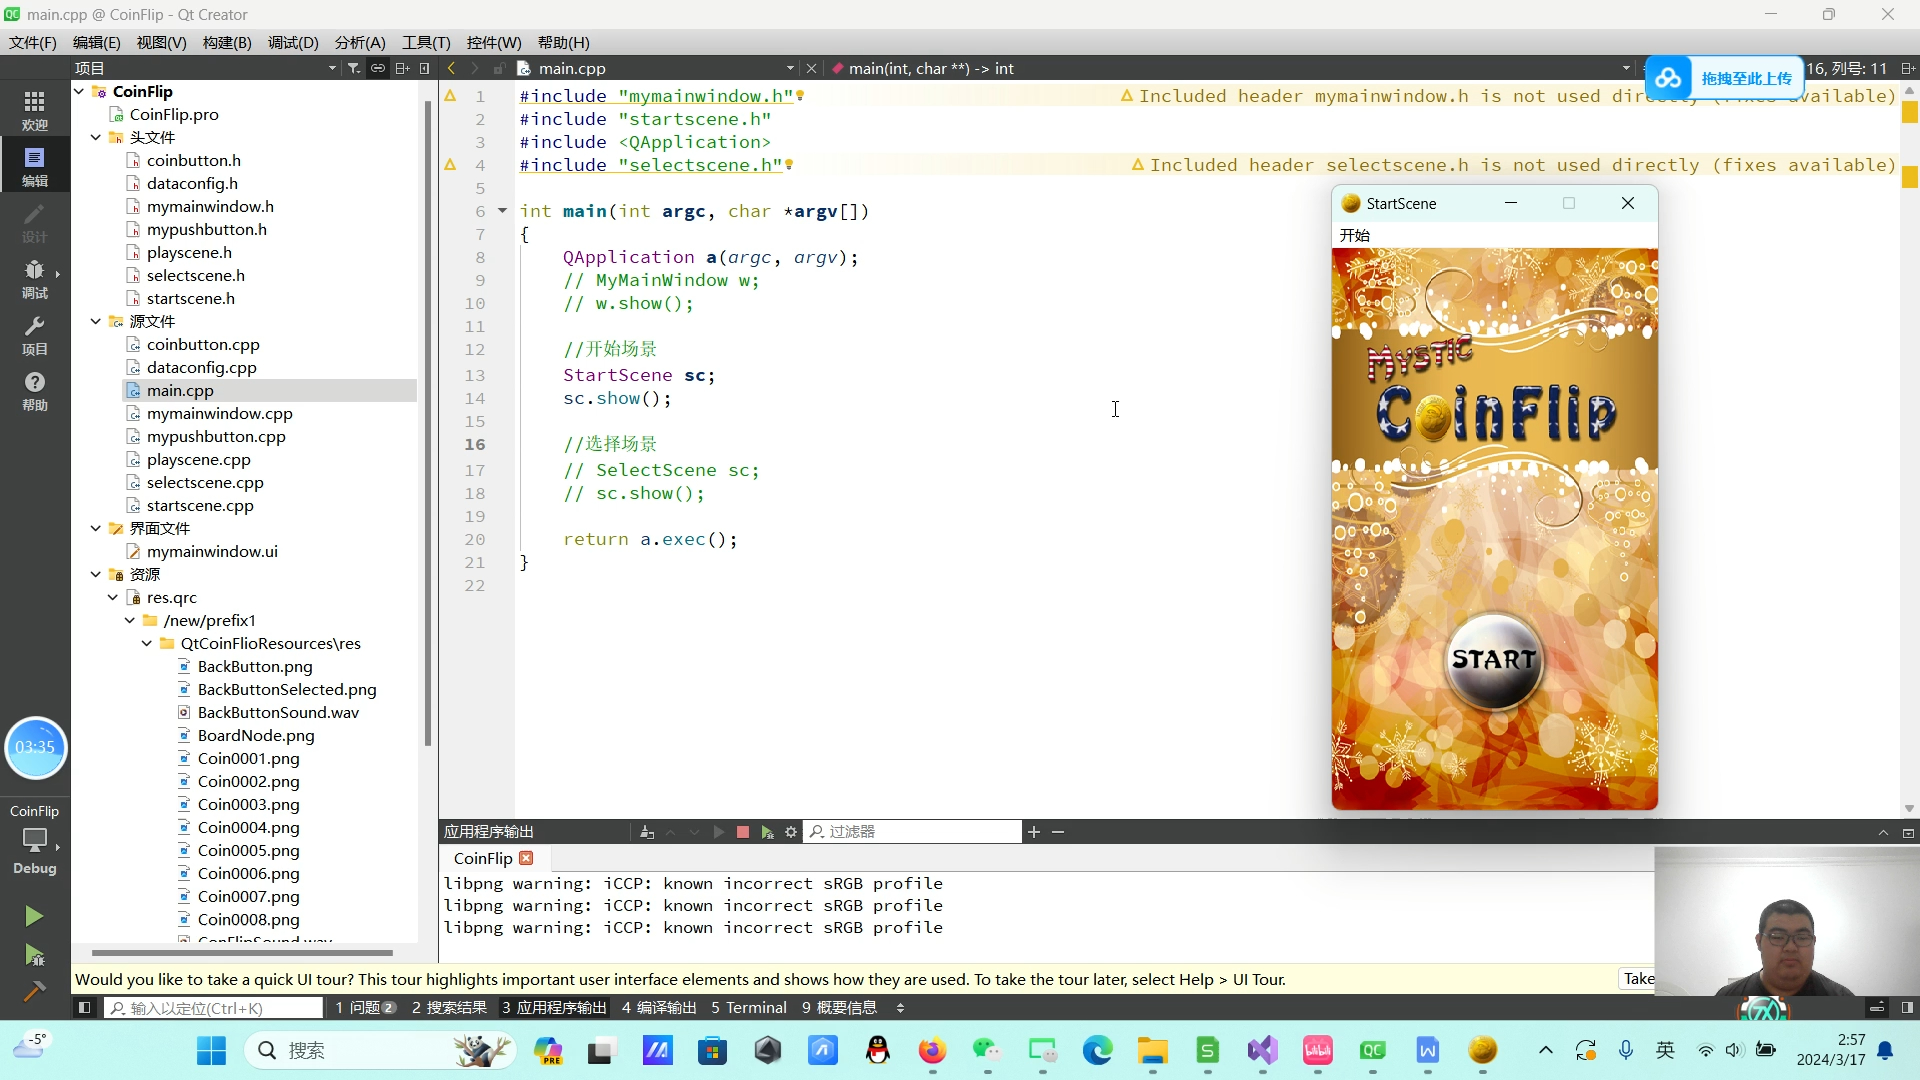This screenshot has height=1080, width=1920.
Task: Clear the application output with broom icon
Action: tap(647, 832)
